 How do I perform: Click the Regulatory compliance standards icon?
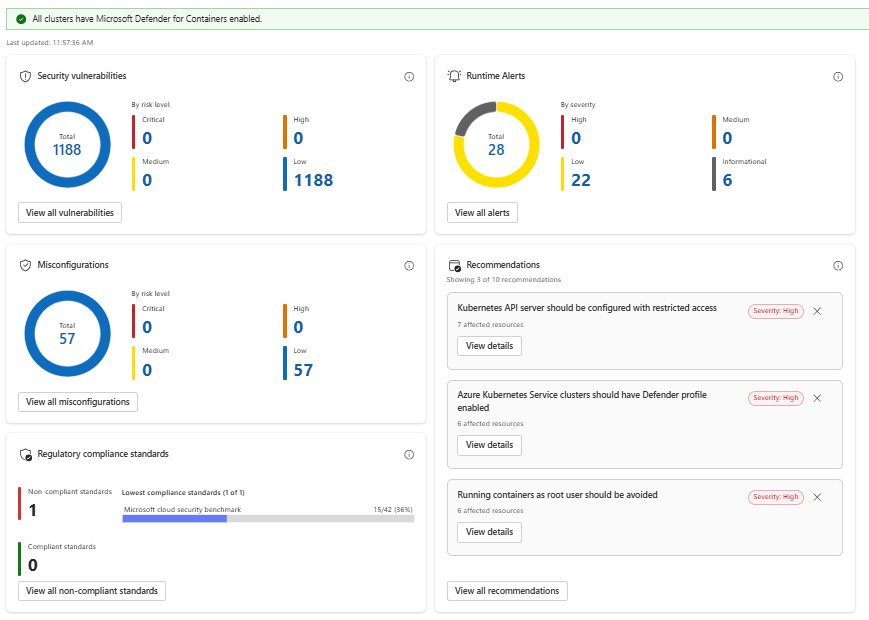coord(25,454)
